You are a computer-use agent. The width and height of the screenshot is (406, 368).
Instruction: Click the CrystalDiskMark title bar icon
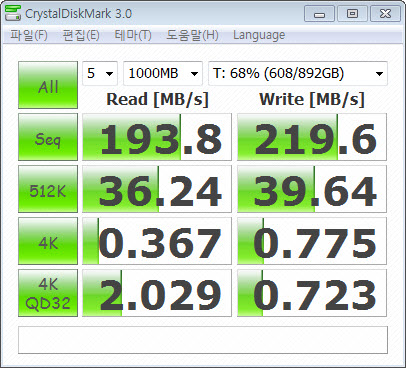pyautogui.click(x=13, y=13)
